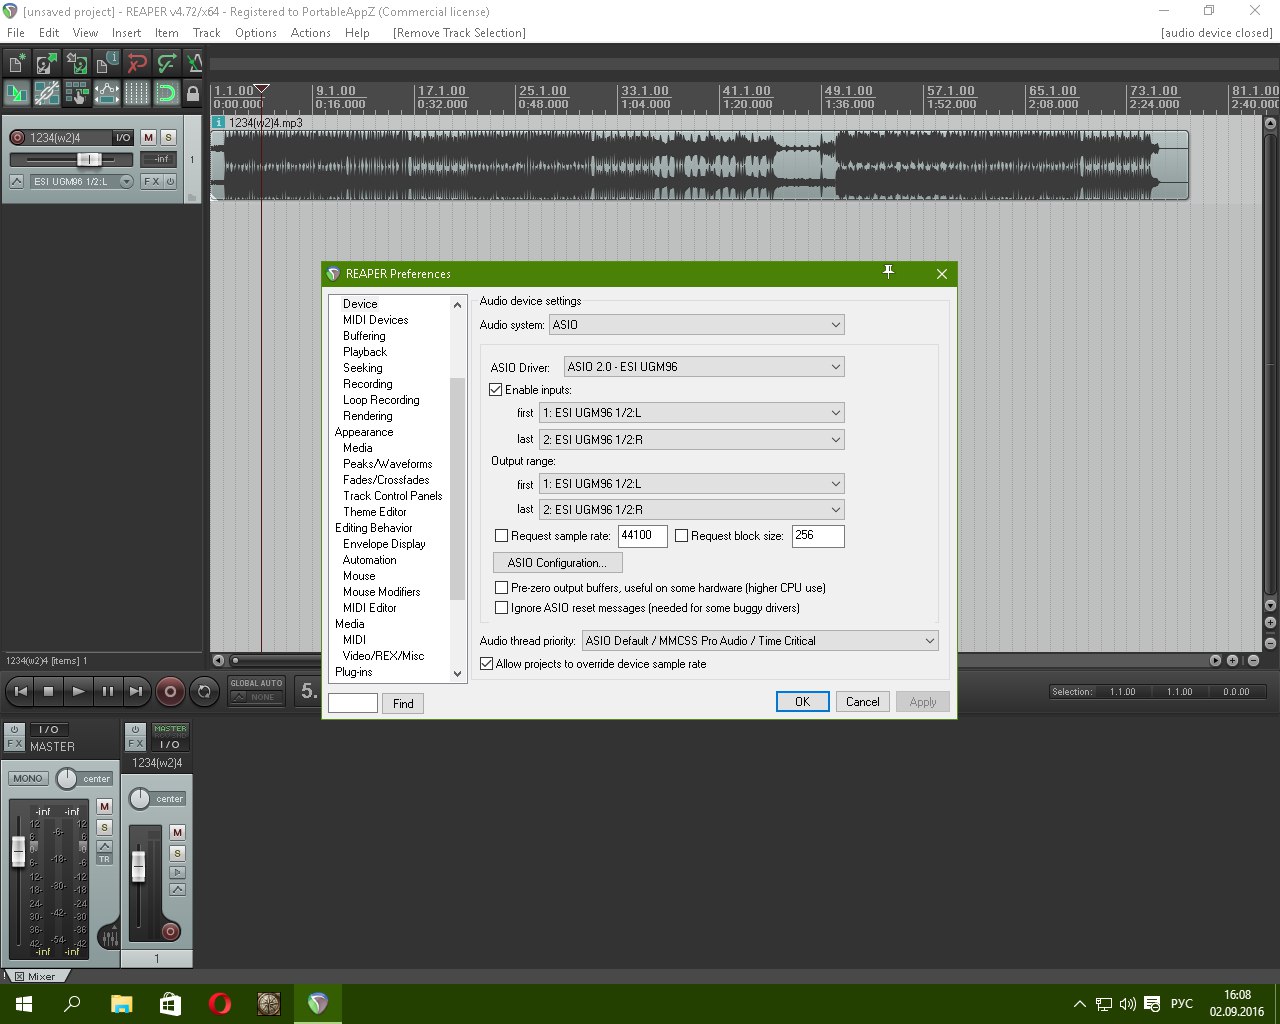1280x1024 pixels.
Task: Toggle the snap magnet toolbar icon
Action: 166,94
